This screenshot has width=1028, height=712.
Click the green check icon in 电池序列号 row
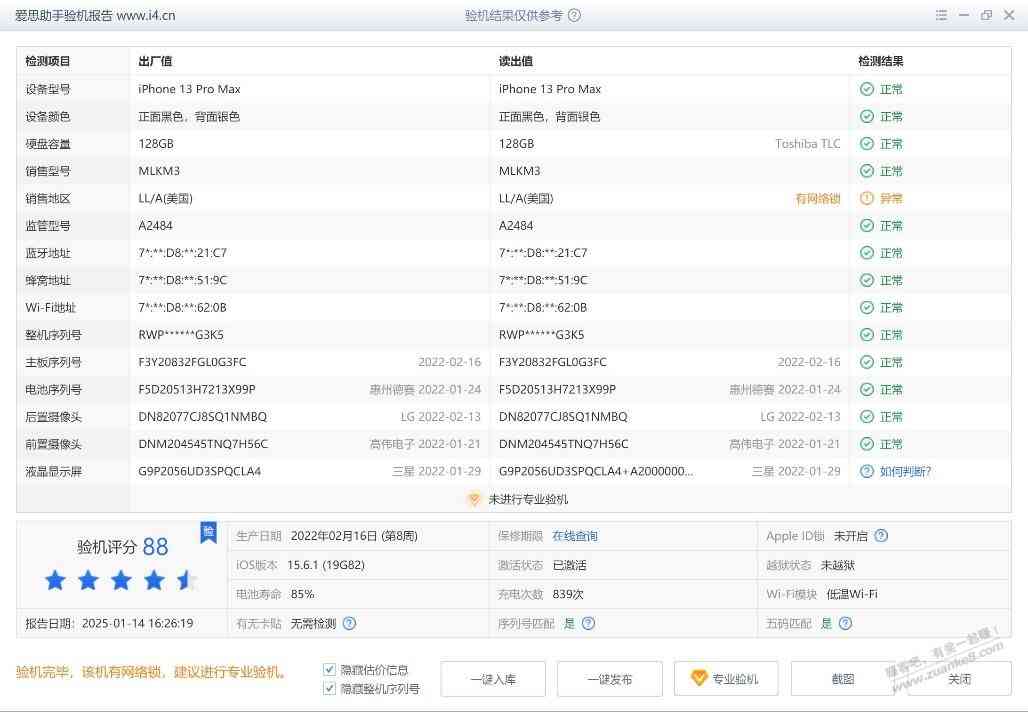tap(867, 389)
